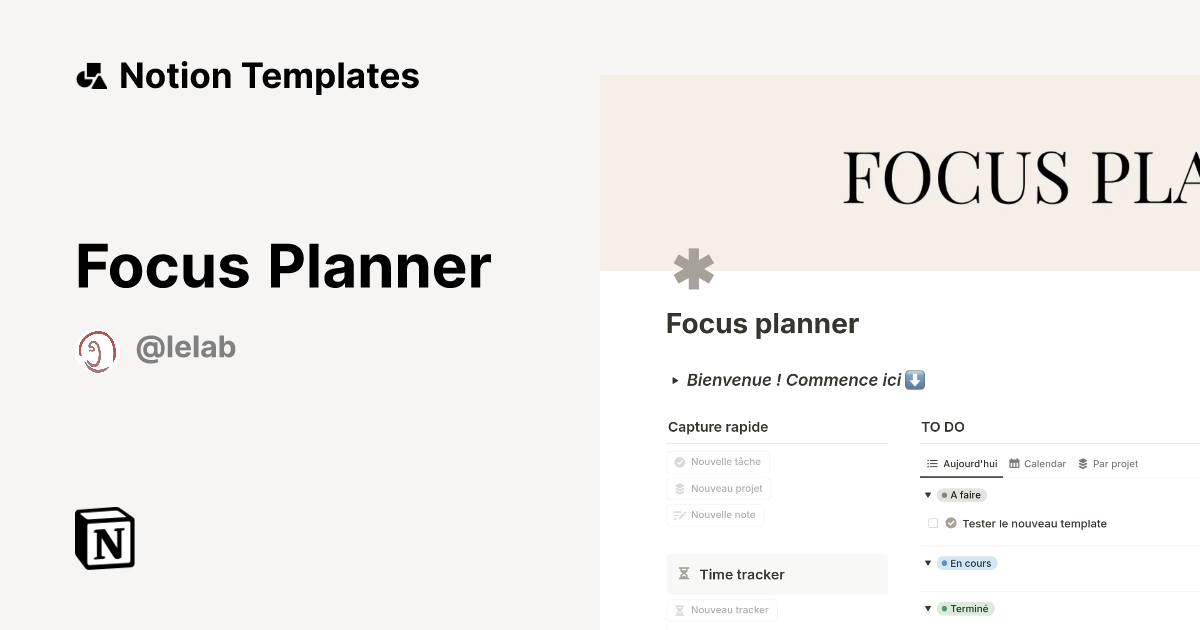This screenshot has width=1200, height=630.
Task: Collapse the Terminé group
Action: (x=927, y=608)
